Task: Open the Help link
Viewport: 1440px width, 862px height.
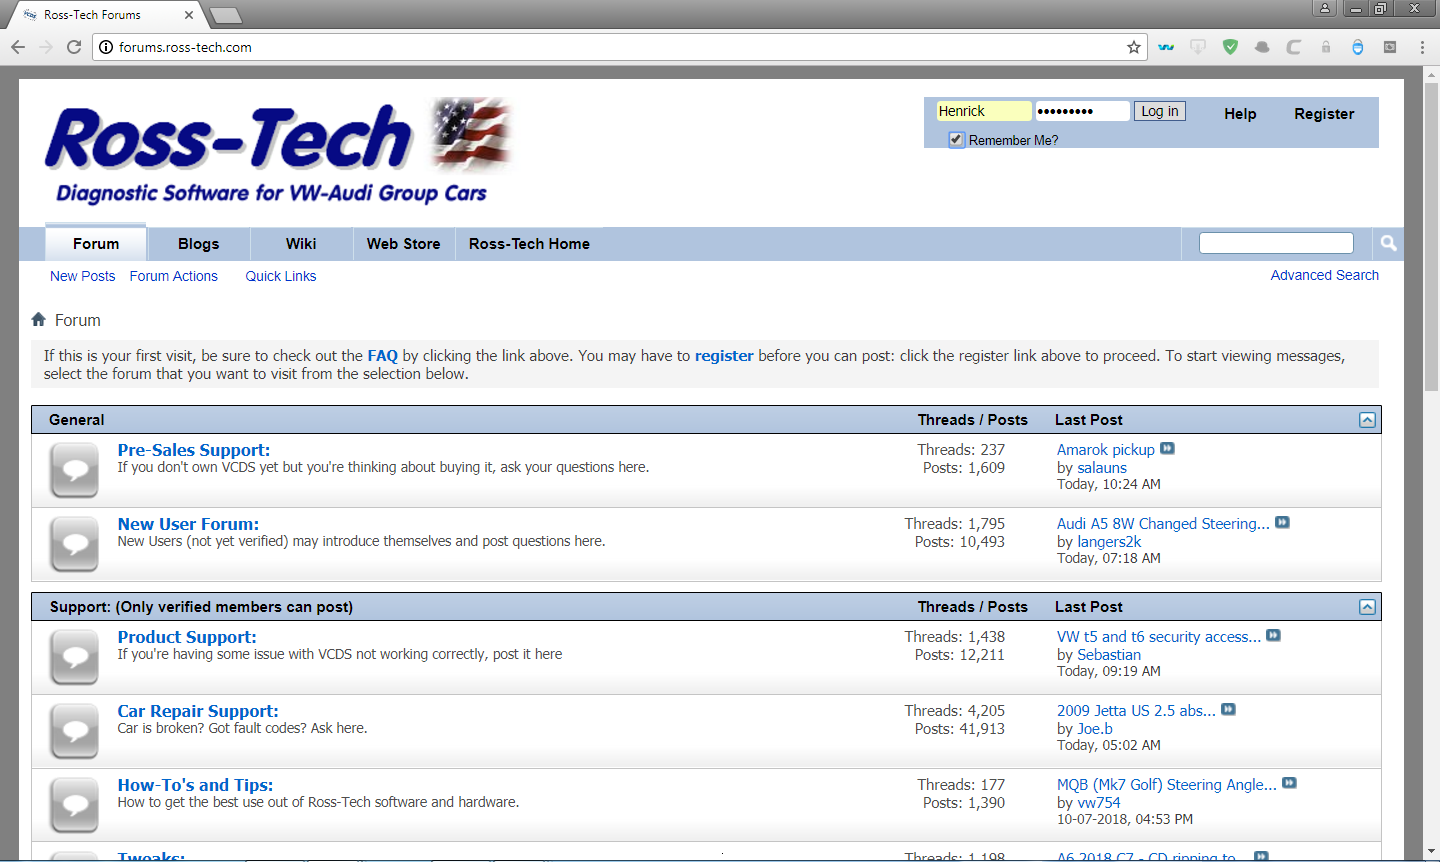Action: point(1240,114)
